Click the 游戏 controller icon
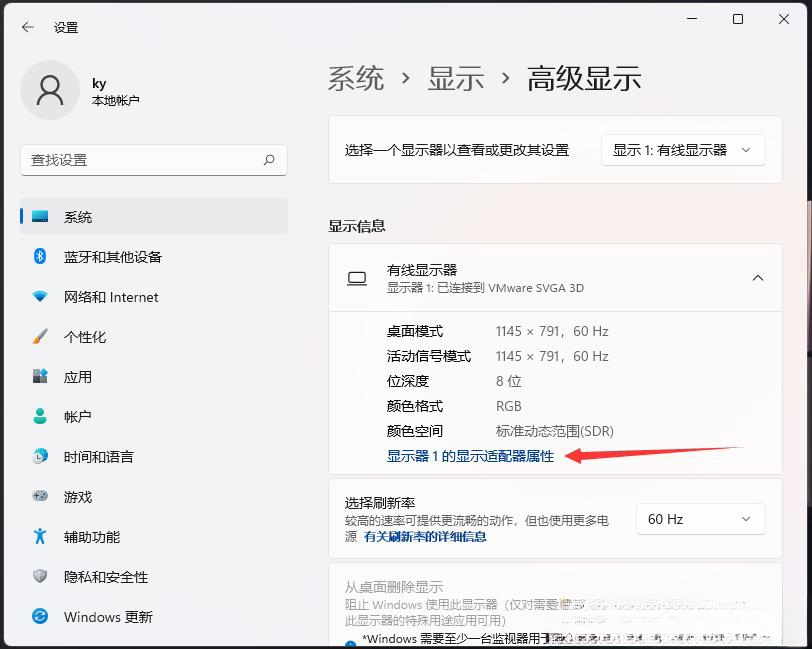 [38, 497]
